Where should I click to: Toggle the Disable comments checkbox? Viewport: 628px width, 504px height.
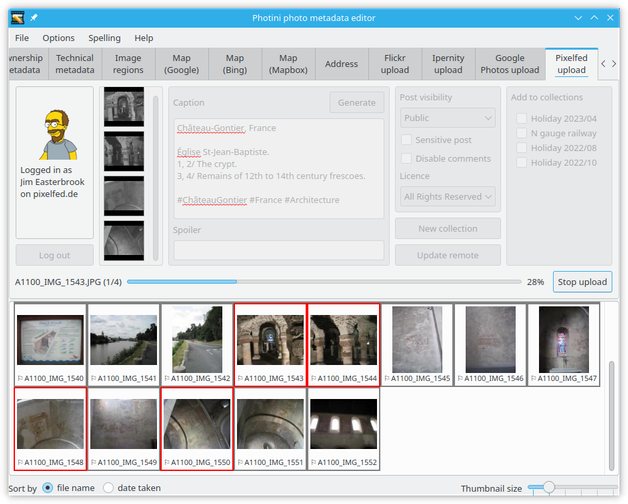pyautogui.click(x=406, y=159)
